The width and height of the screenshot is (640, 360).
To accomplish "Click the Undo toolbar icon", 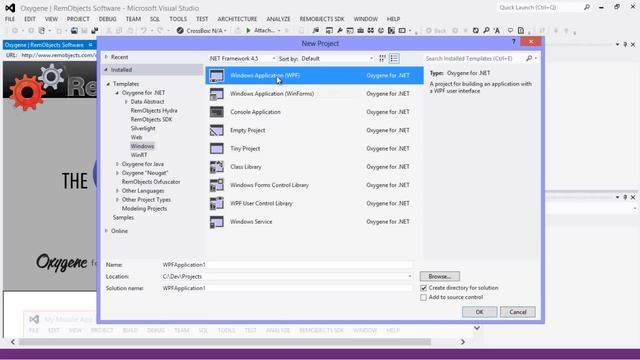I will 144,31.
